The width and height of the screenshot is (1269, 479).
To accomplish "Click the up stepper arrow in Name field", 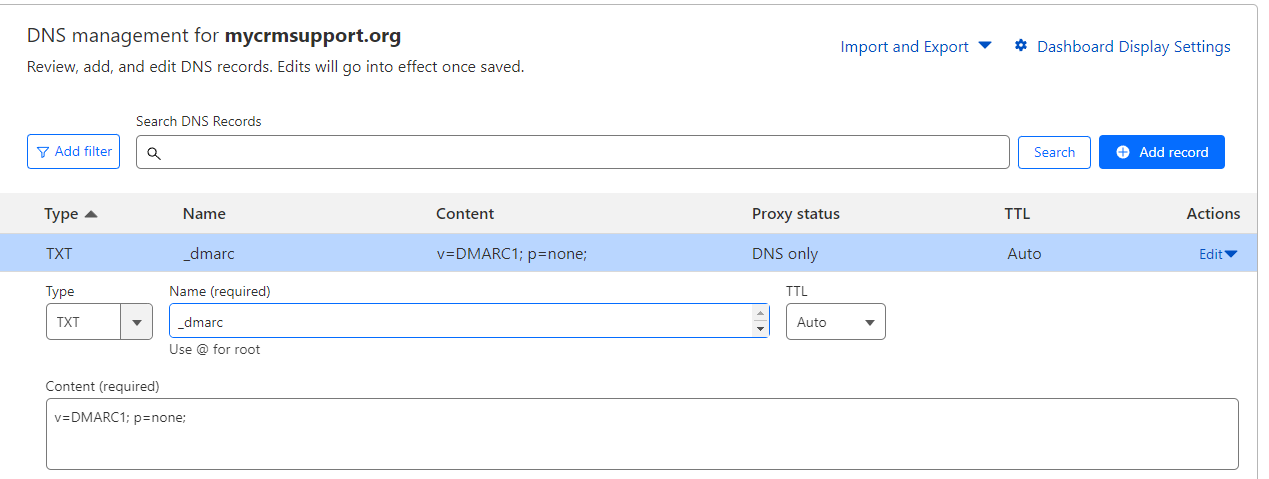I will [x=760, y=314].
